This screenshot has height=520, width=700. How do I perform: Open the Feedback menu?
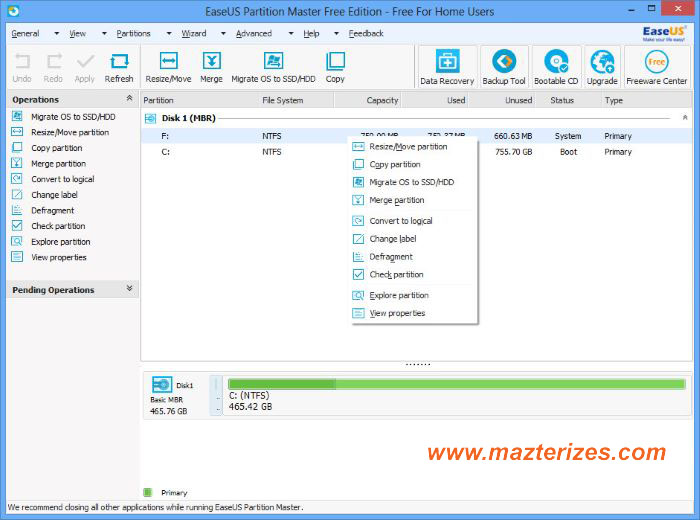[366, 33]
